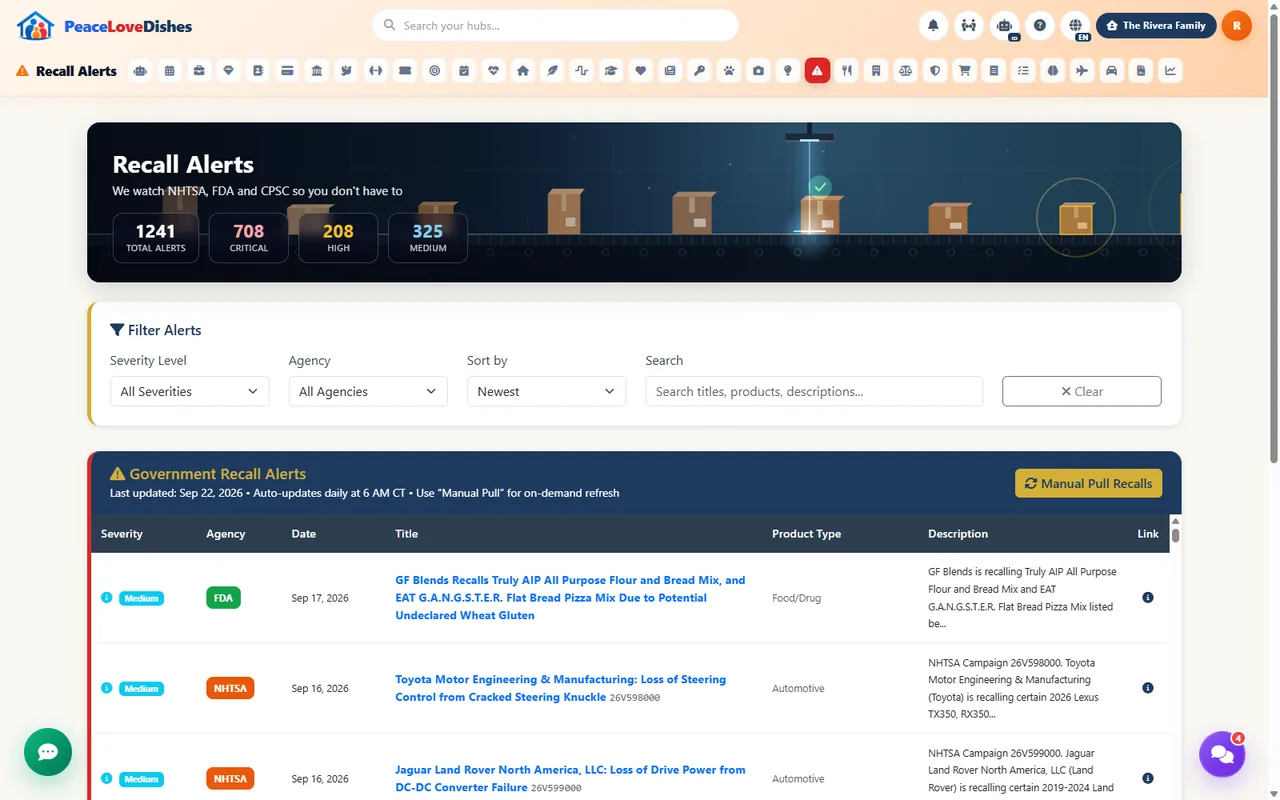Sort by the Severity column header
Screen dimensions: 1280x800
click(x=122, y=534)
